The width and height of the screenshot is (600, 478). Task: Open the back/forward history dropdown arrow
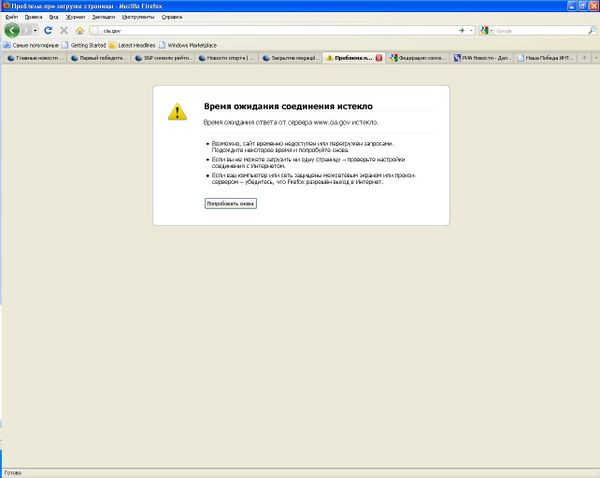coord(35,30)
